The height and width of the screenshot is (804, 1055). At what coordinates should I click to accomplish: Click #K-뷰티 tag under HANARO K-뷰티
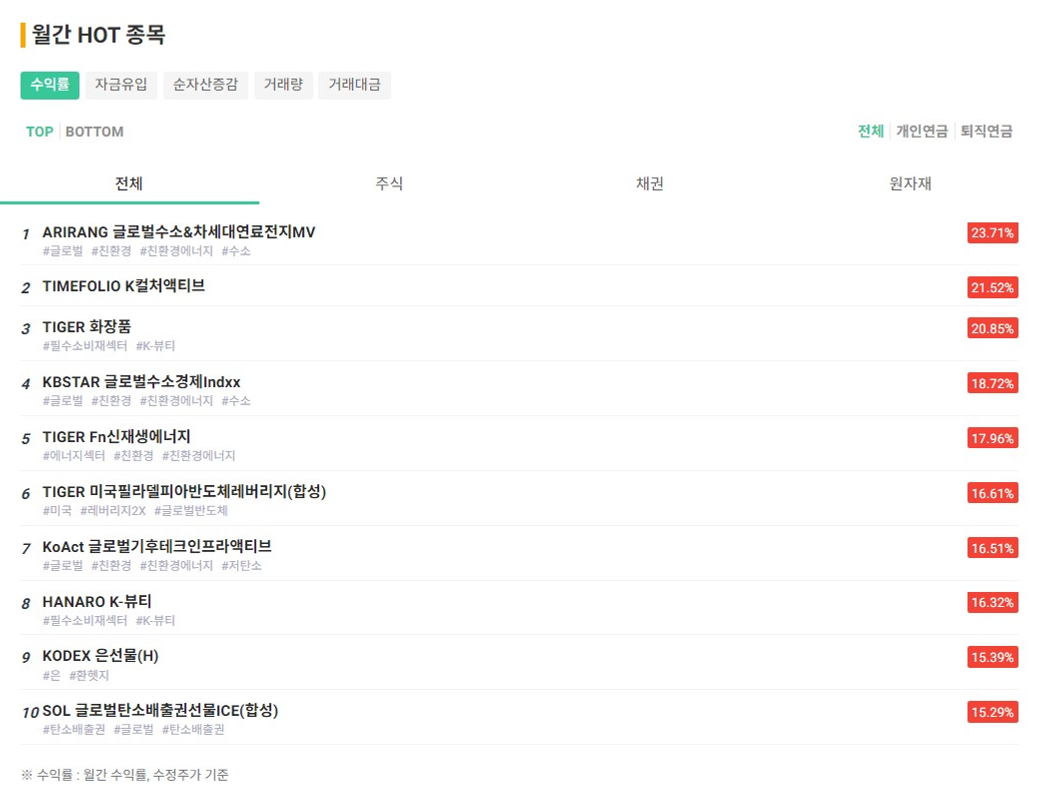point(155,620)
